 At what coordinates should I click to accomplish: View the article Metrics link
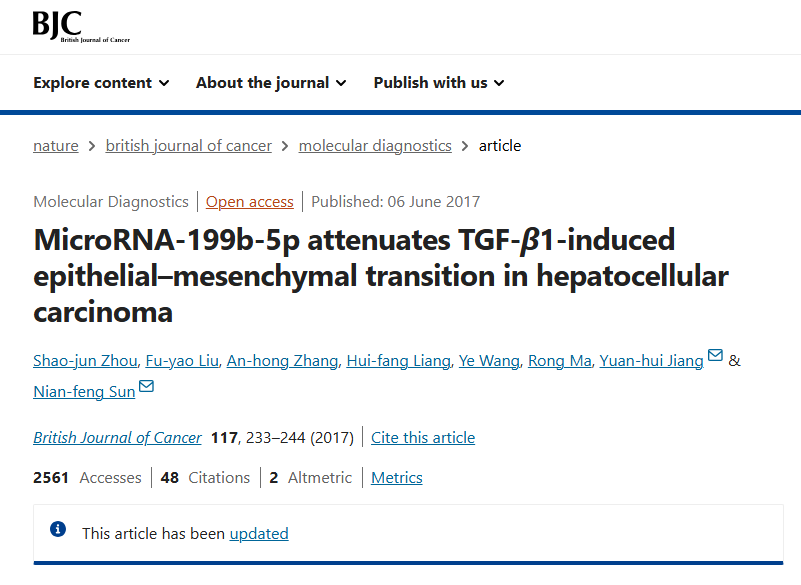396,478
